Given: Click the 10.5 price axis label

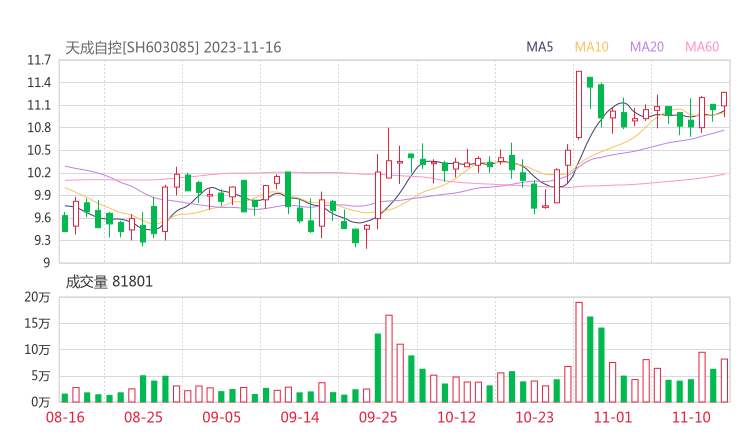Looking at the screenshot, I should click(39, 151).
